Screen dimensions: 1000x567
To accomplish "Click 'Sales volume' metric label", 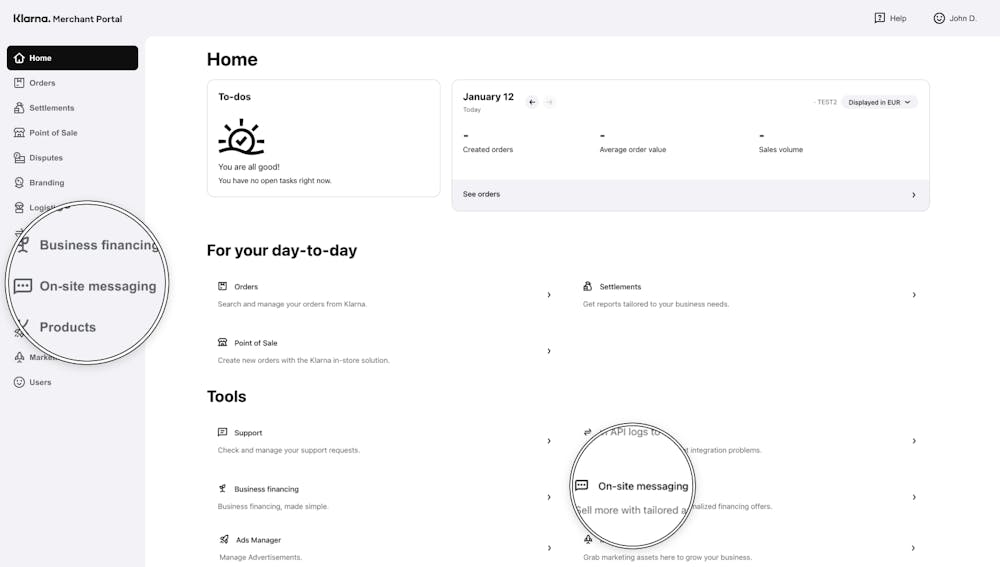I will pos(781,150).
